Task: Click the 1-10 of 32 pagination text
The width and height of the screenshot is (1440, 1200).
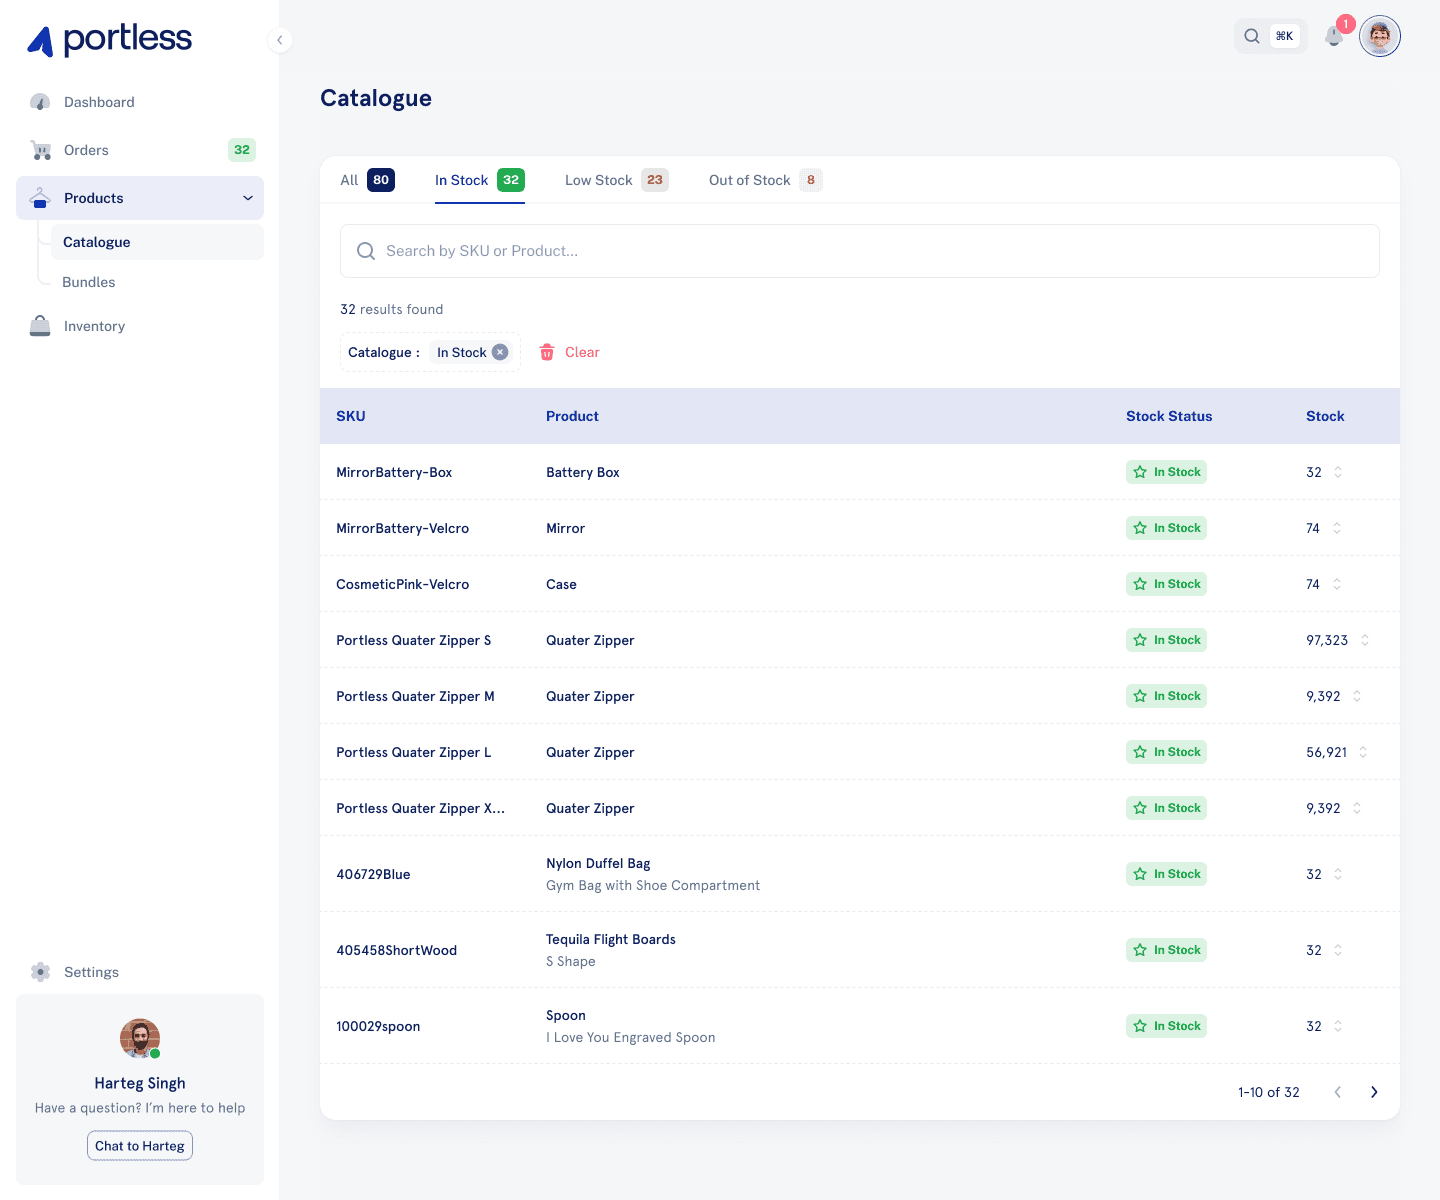Action: [1269, 1092]
